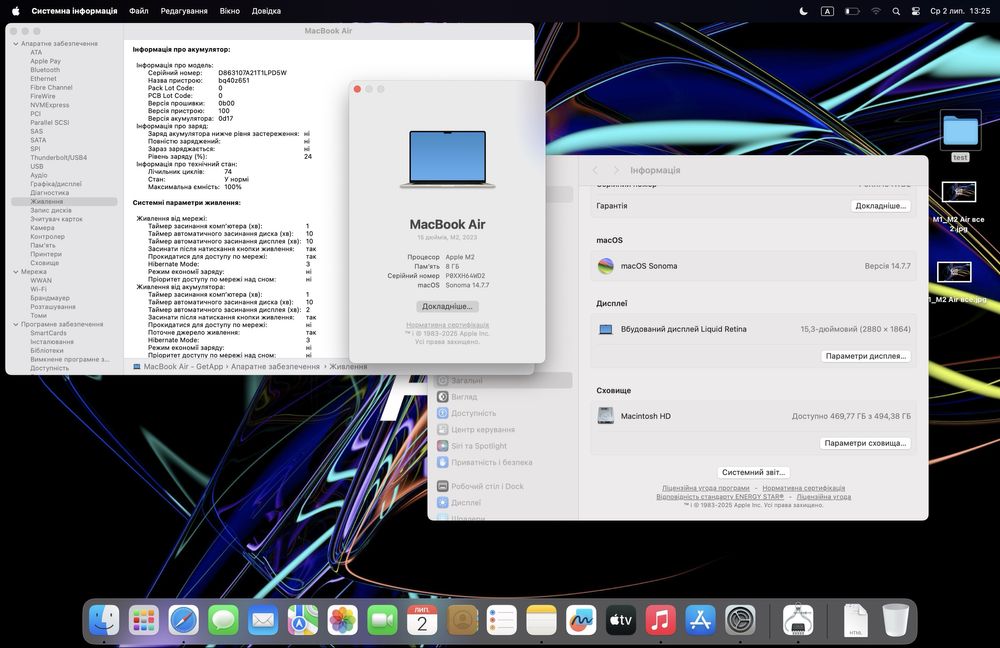The height and width of the screenshot is (648, 1000).
Task: Click the System Information chip icon in Dock
Action: tap(798, 619)
